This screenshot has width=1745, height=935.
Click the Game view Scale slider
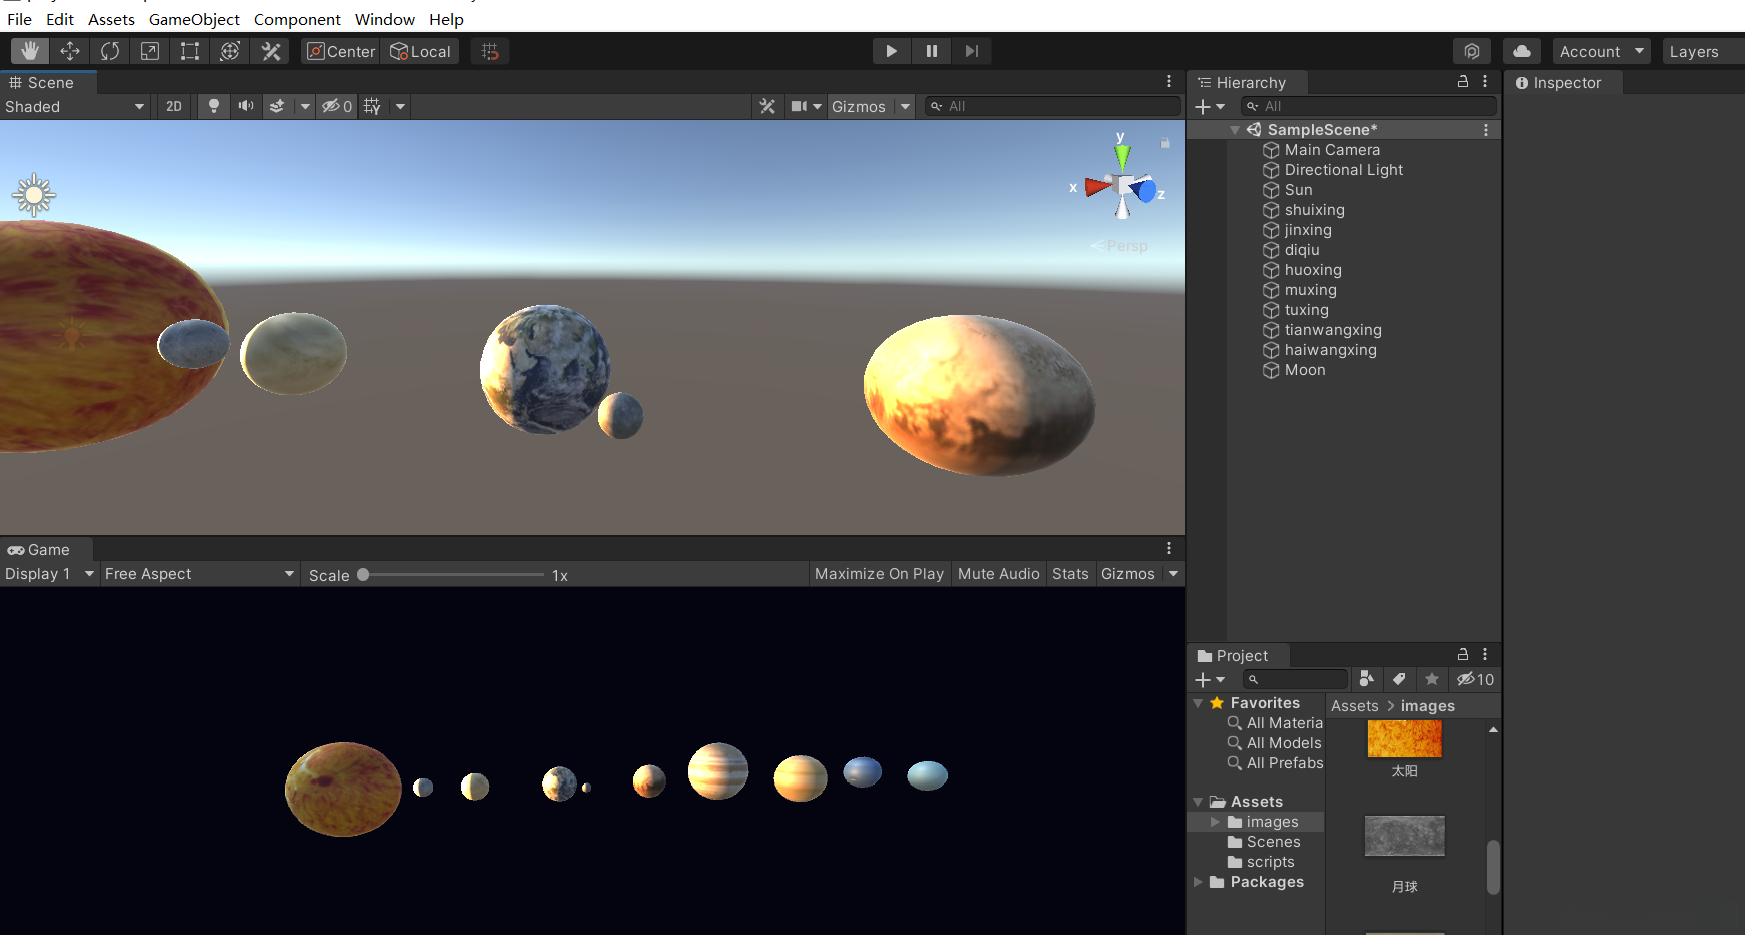453,575
